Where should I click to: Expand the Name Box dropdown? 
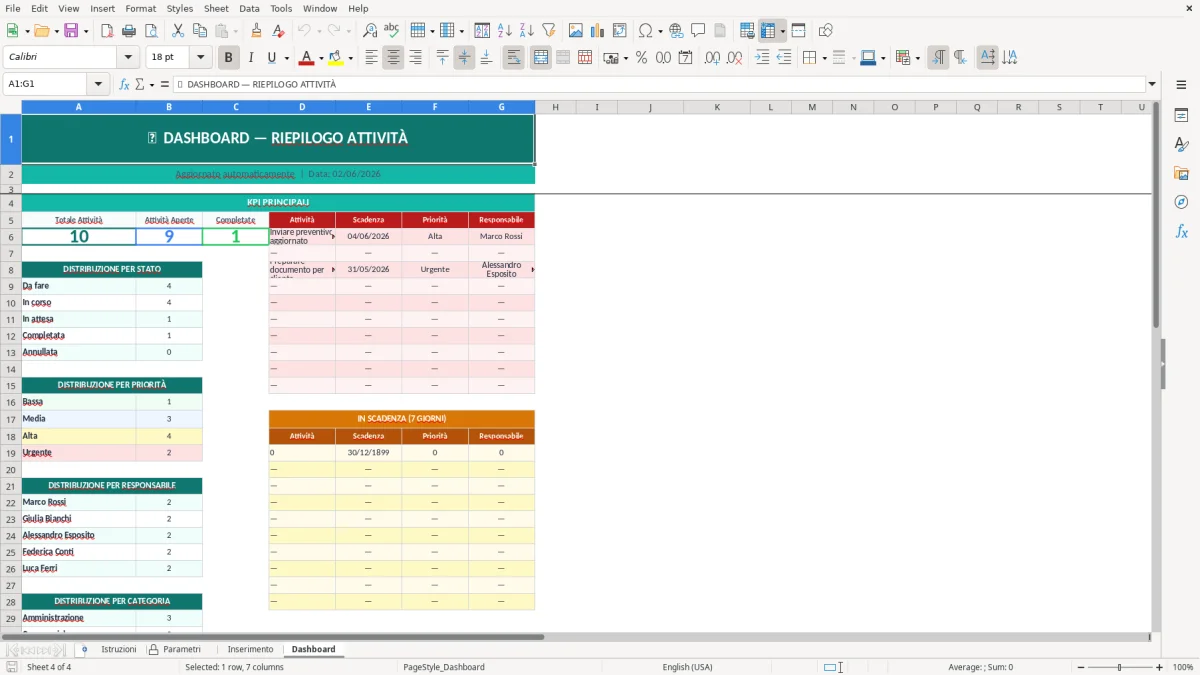click(x=98, y=84)
